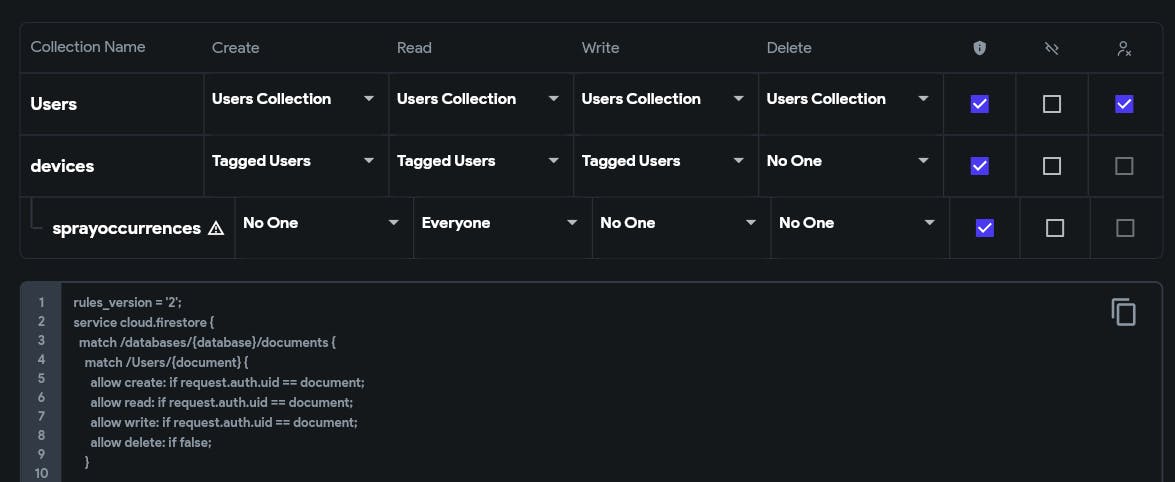The image size is (1175, 482).
Task: Click the warning icon beside sprayoccurrences
Action: [216, 228]
